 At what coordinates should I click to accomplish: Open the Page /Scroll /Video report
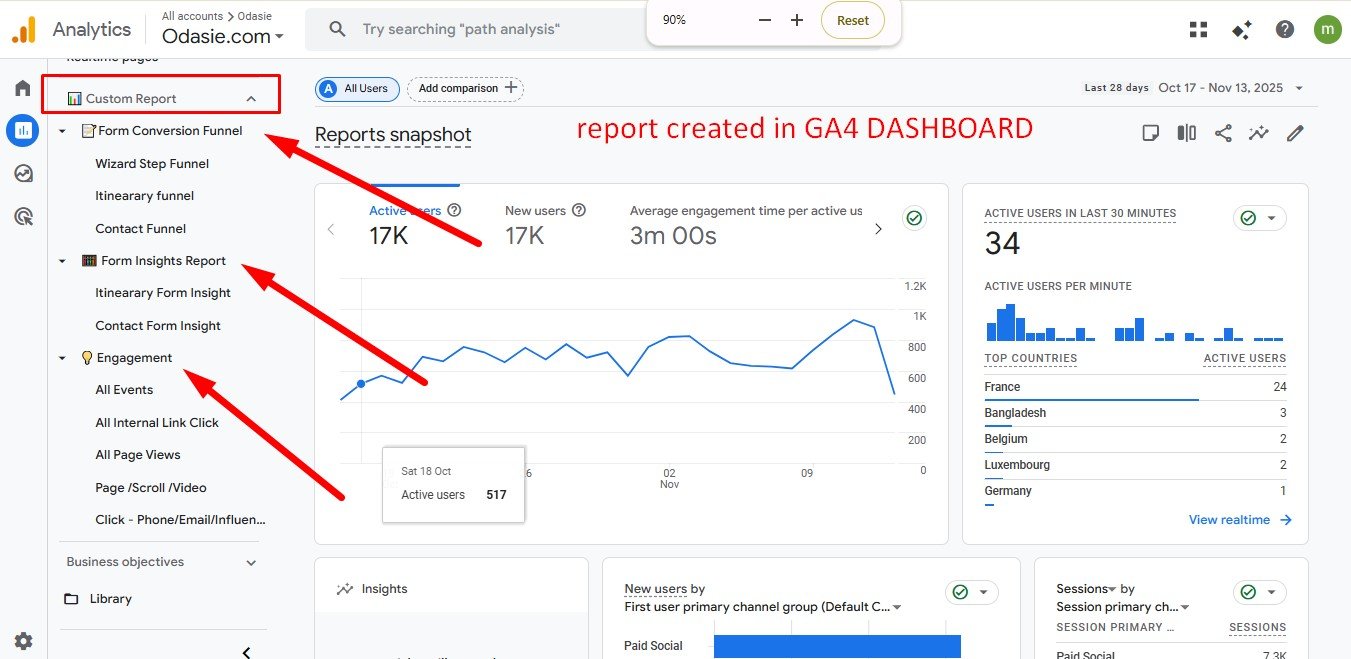pyautogui.click(x=151, y=488)
